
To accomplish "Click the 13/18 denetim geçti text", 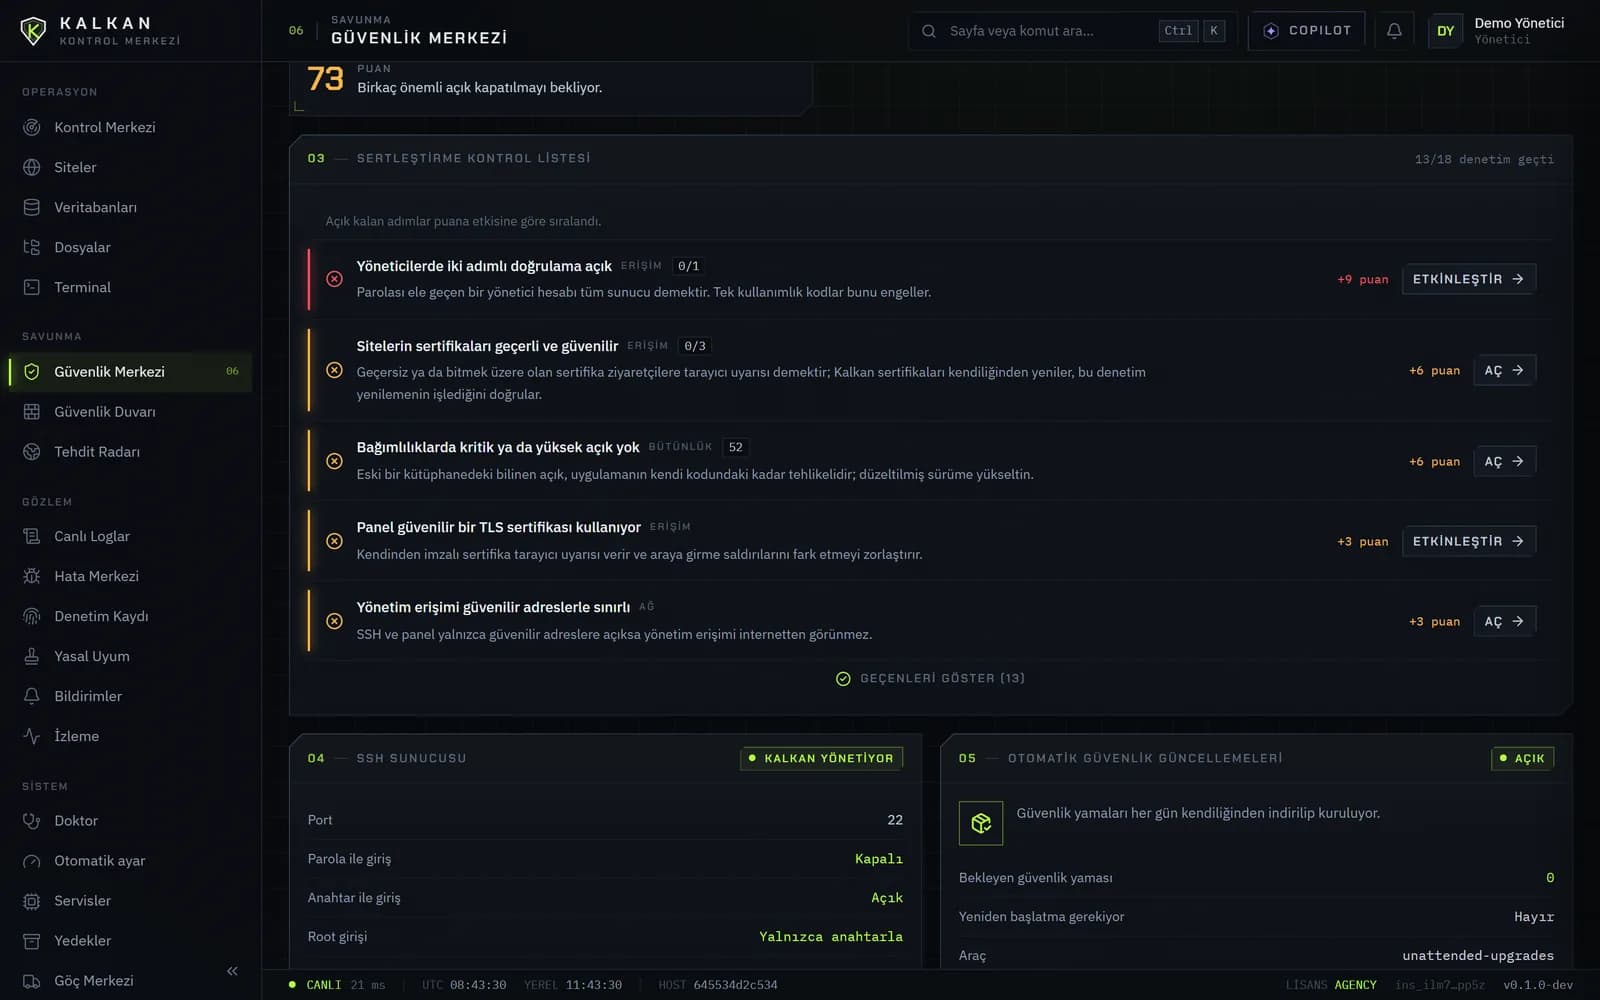I will click(x=1484, y=159).
